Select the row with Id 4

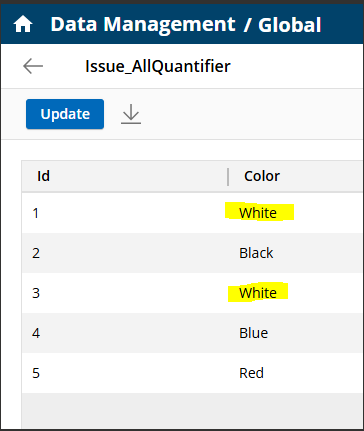193,333
